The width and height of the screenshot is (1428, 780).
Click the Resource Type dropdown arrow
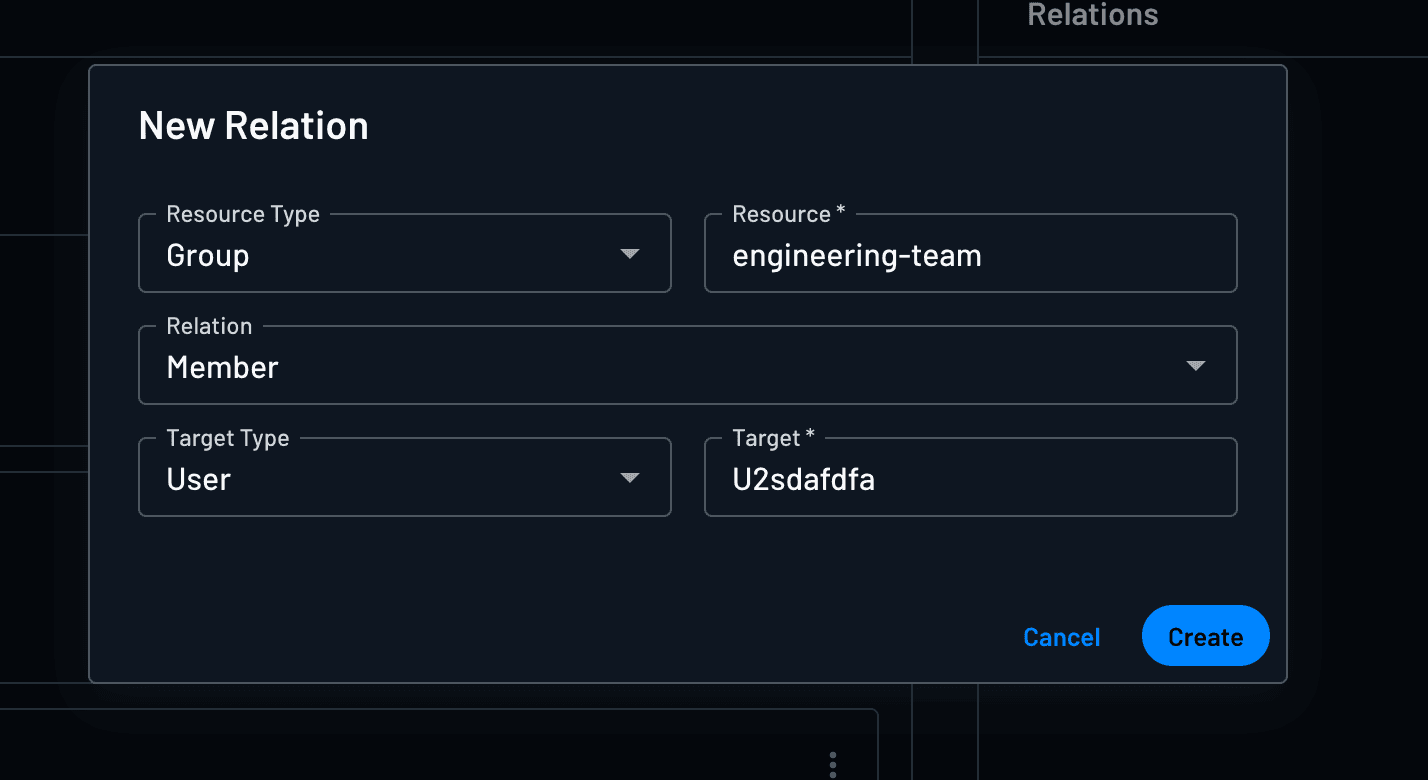click(x=630, y=254)
